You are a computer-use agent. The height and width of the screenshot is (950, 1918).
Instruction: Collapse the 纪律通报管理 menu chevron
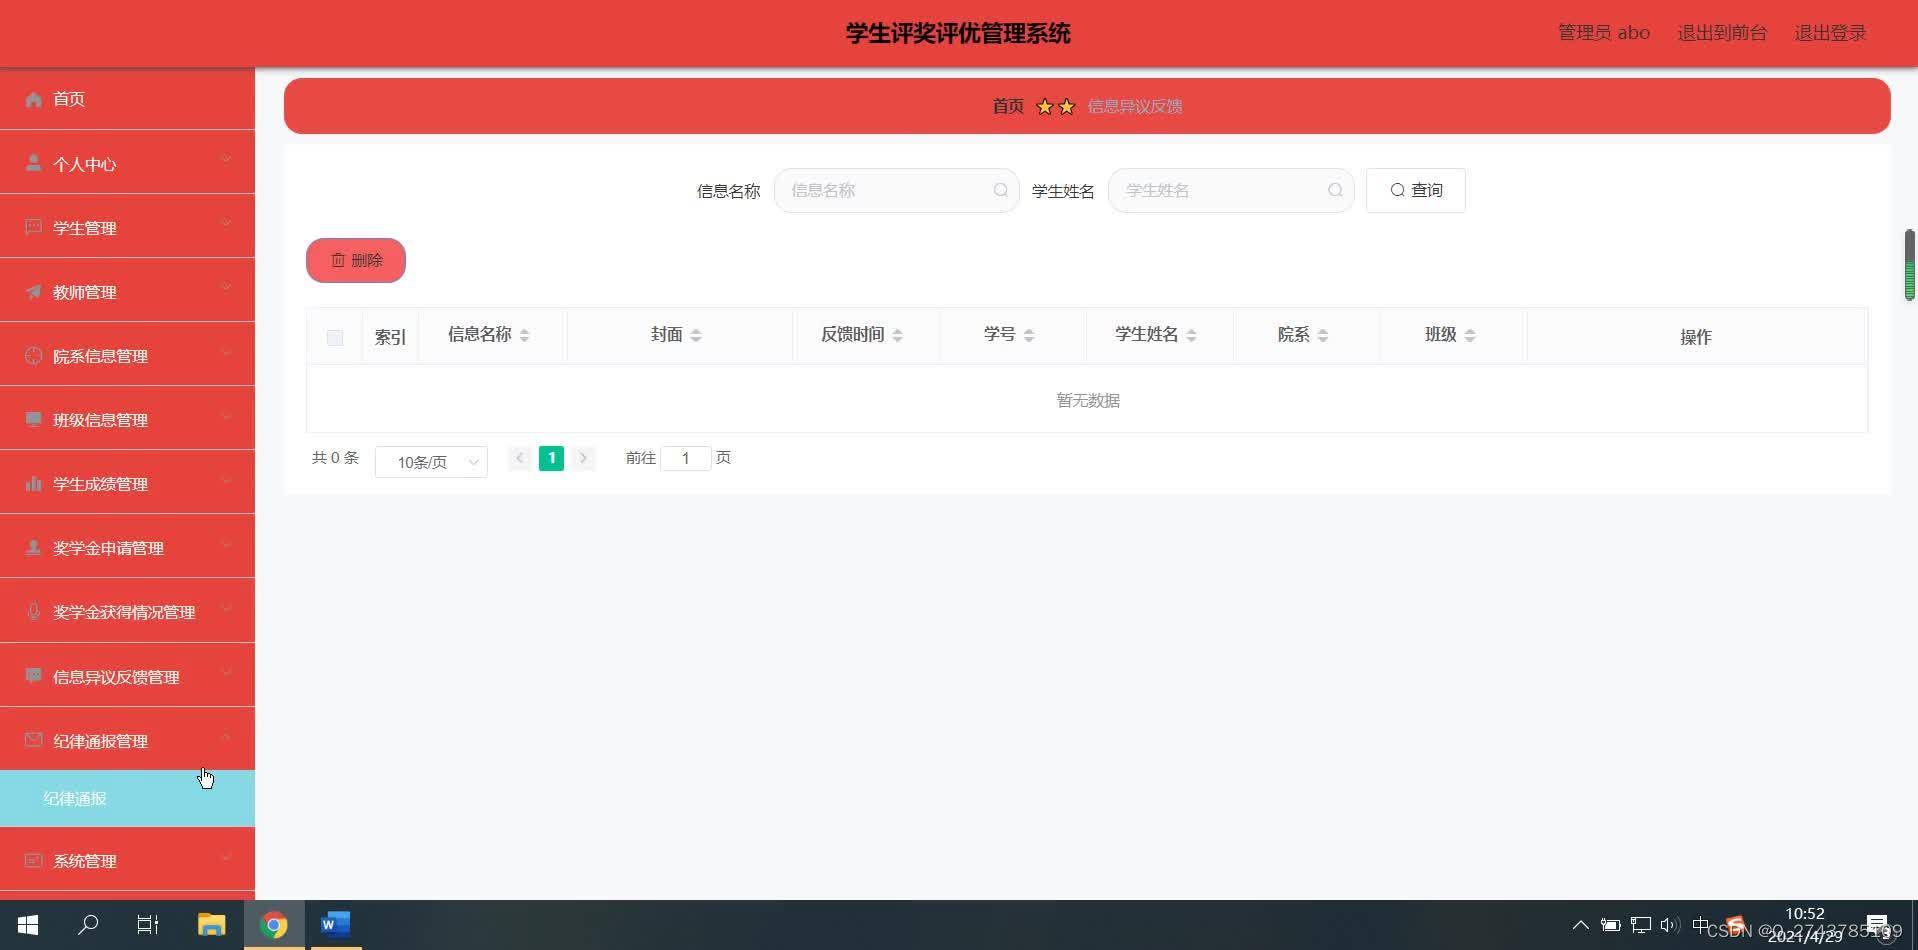226,737
